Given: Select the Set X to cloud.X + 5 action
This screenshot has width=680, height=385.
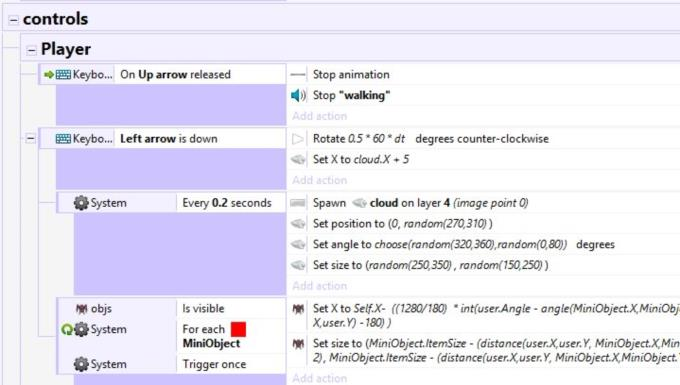Looking at the screenshot, I should pos(483,160).
